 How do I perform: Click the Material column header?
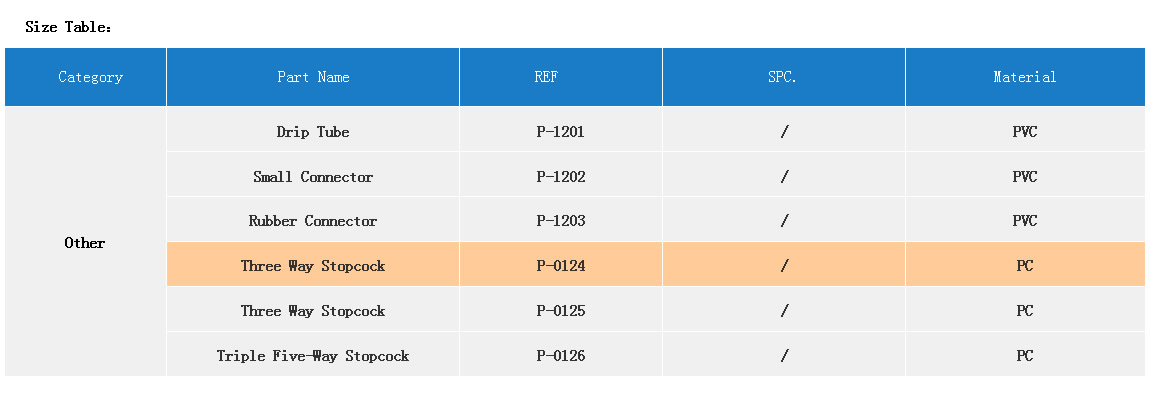(x=1024, y=77)
